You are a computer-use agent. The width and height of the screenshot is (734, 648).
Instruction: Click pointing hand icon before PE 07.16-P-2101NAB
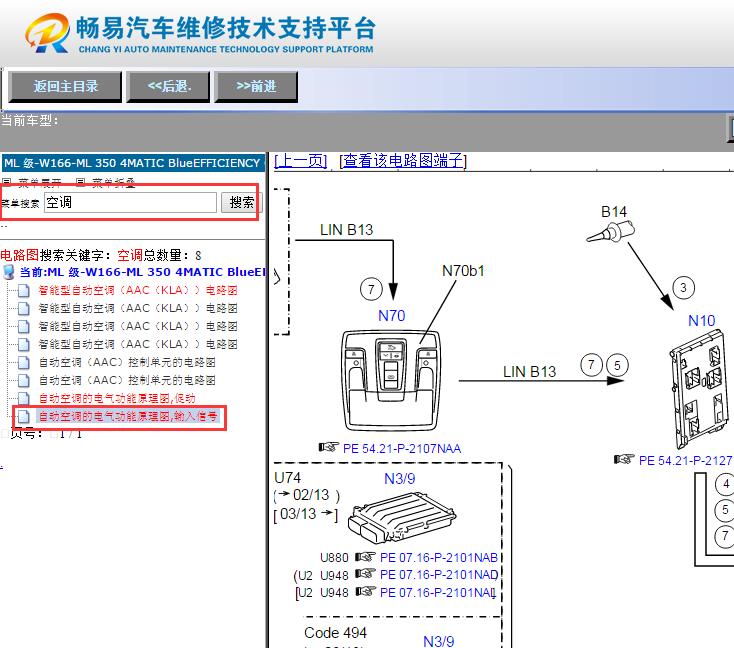click(366, 557)
